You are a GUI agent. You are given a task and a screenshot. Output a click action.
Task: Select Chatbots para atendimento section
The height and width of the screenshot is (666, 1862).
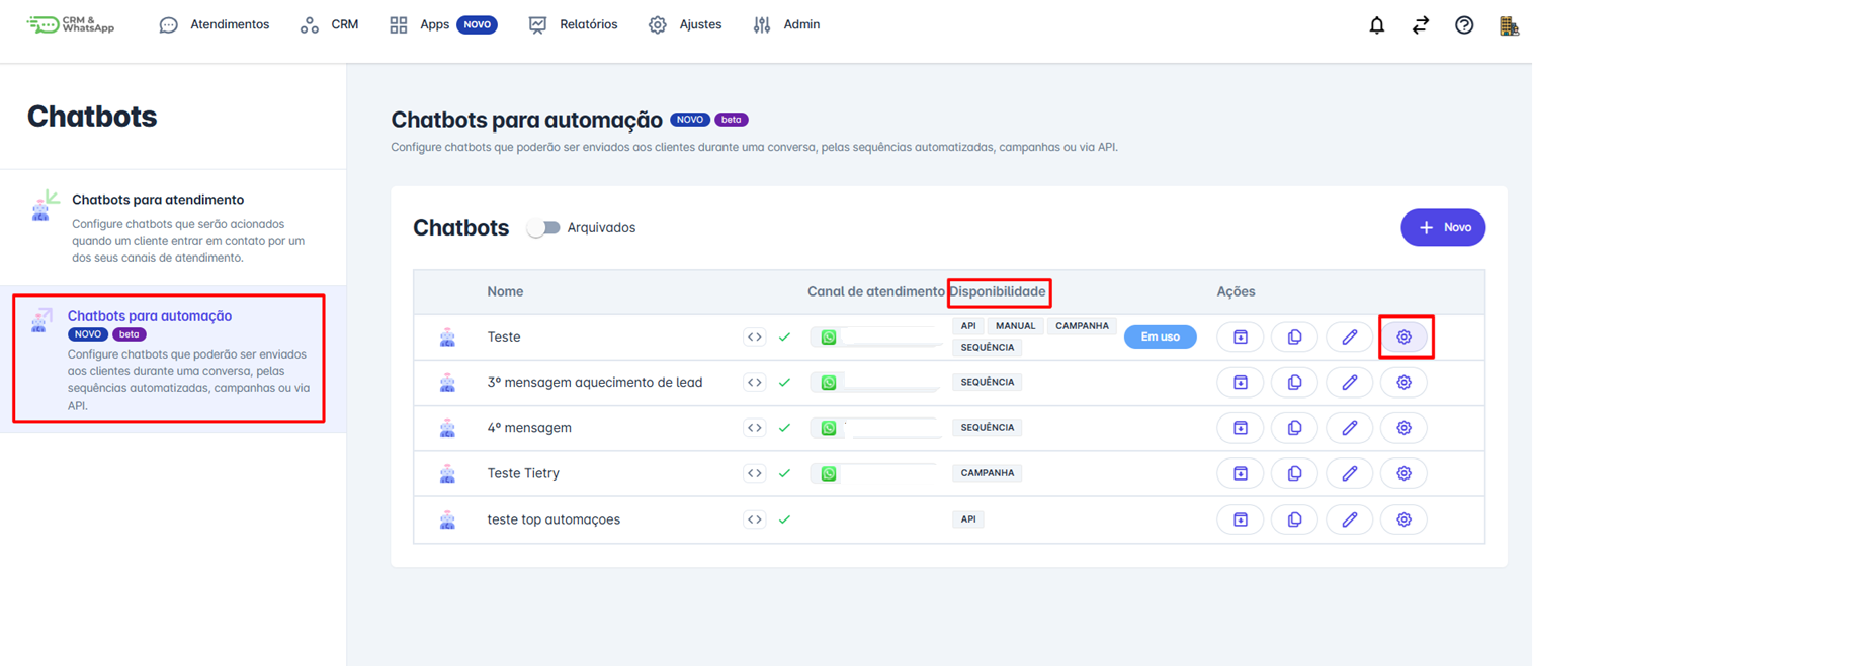tap(158, 200)
